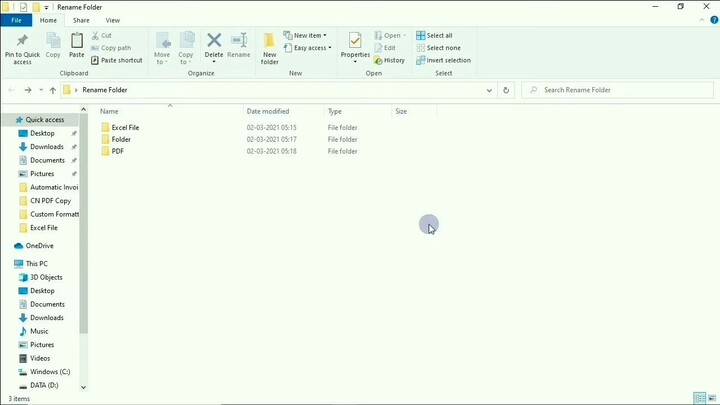Collapse the Quick access tree node

7,120
